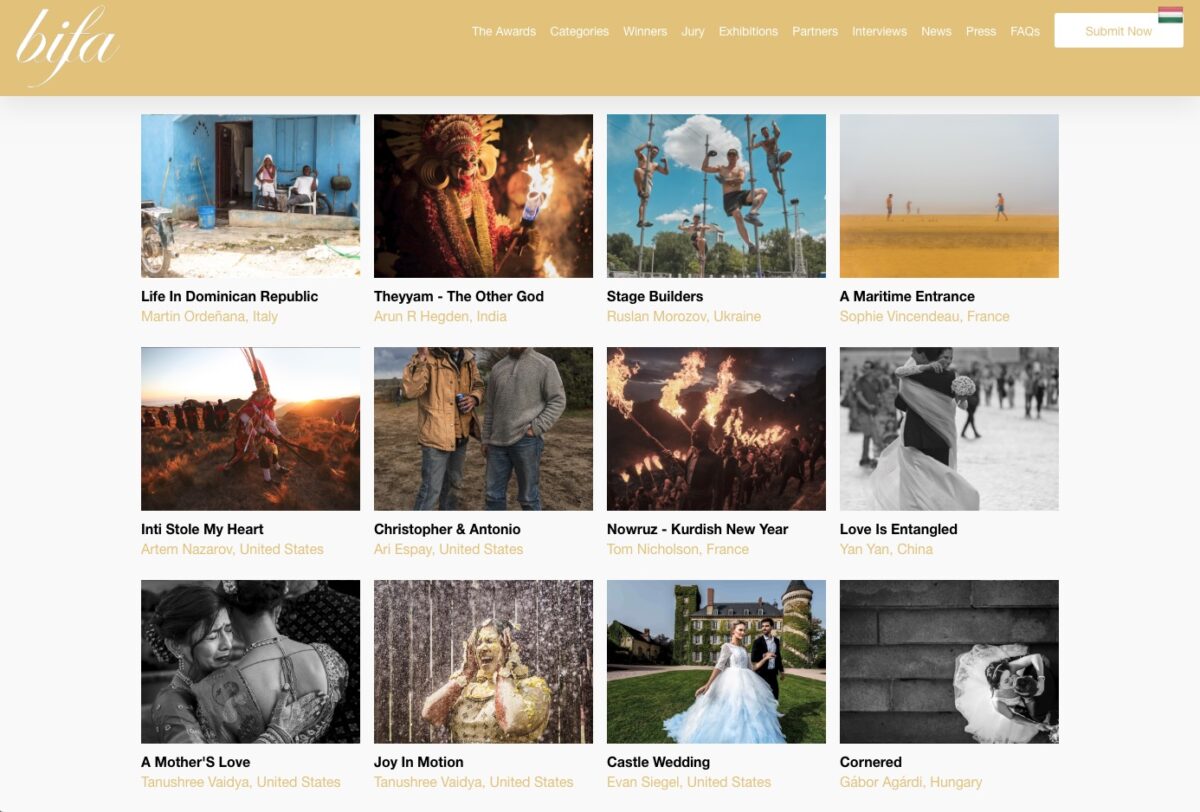
Task: Click the Cornered title
Action: pyautogui.click(x=871, y=762)
